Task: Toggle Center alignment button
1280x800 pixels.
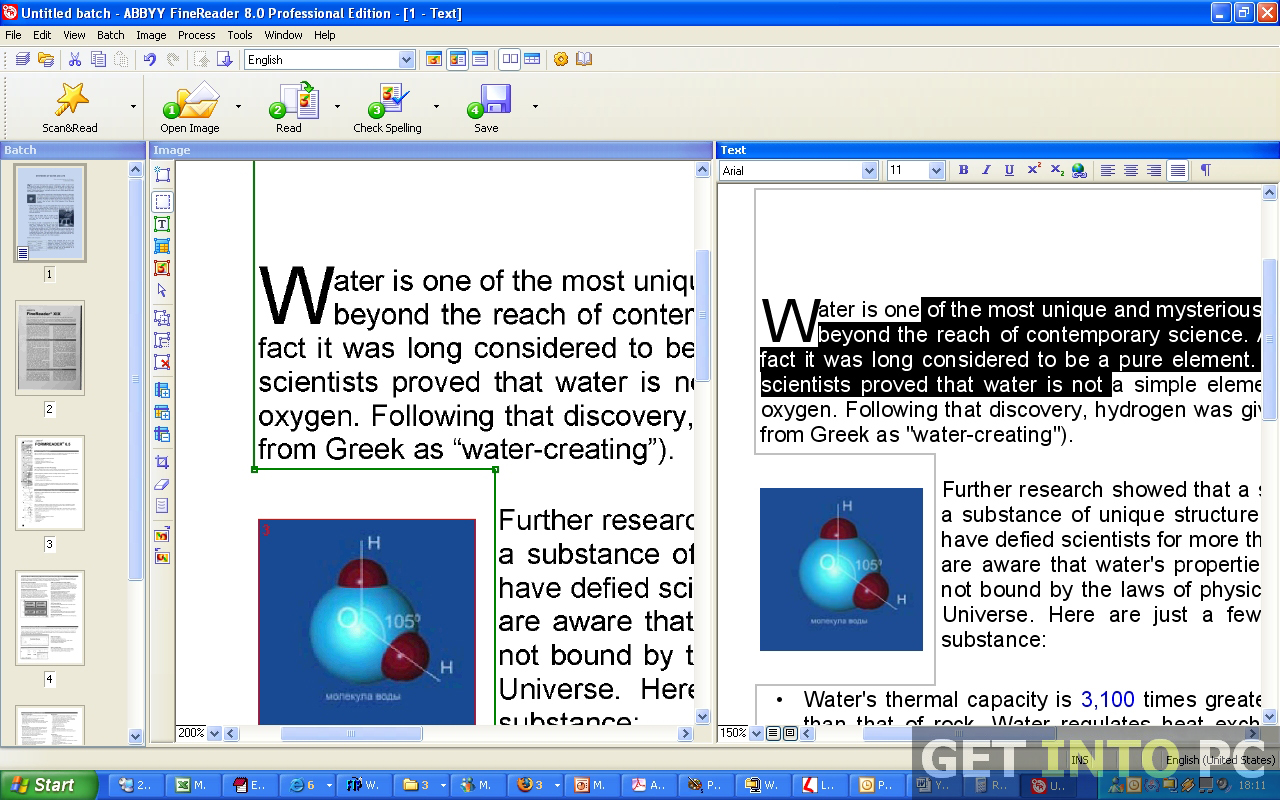Action: pyautogui.click(x=1131, y=171)
